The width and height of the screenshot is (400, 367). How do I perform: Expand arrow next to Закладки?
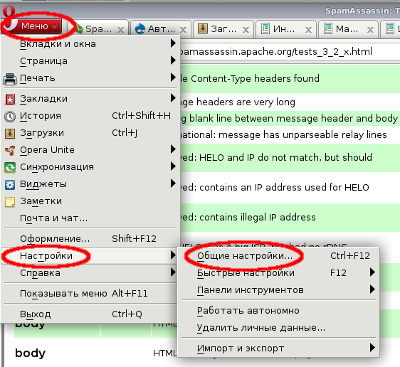tap(173, 98)
